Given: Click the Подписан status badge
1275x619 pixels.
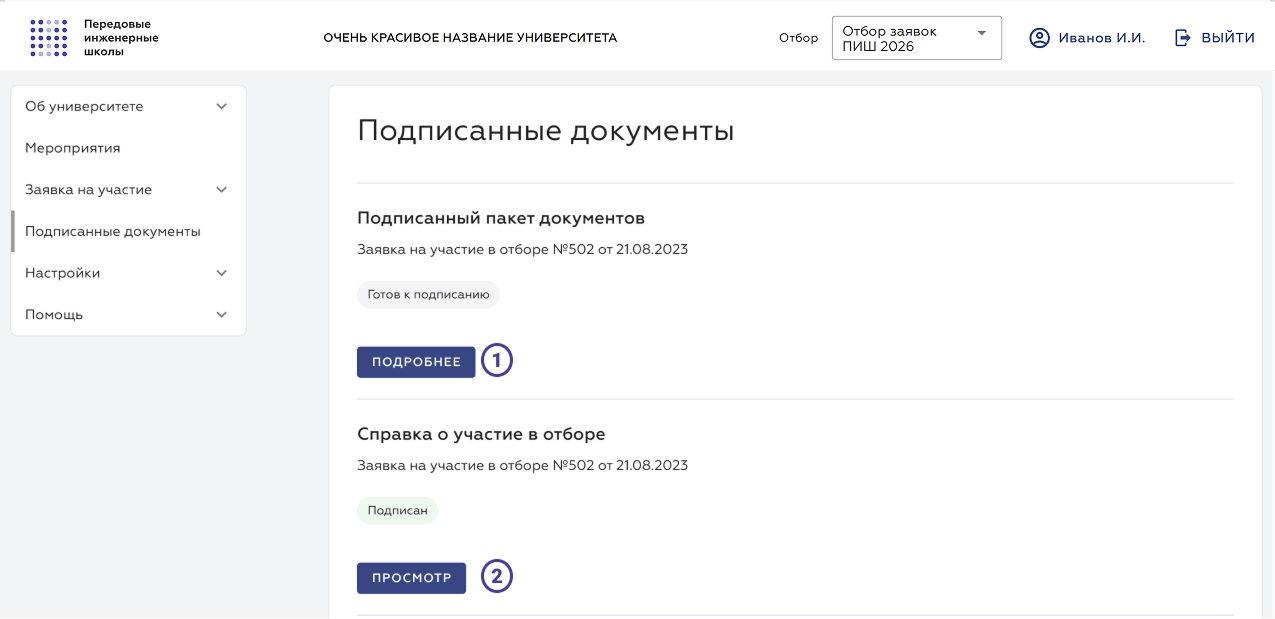Looking at the screenshot, I should pos(397,511).
